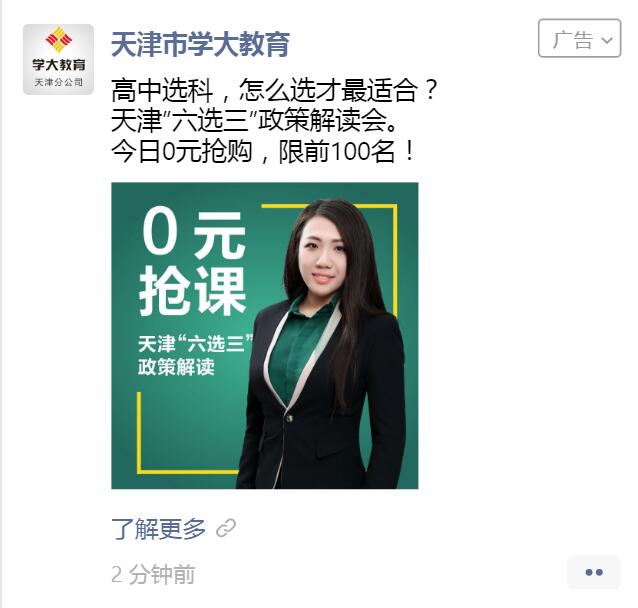Click the large 0元 text in banner
638x608 pixels.
pyautogui.click(x=194, y=233)
